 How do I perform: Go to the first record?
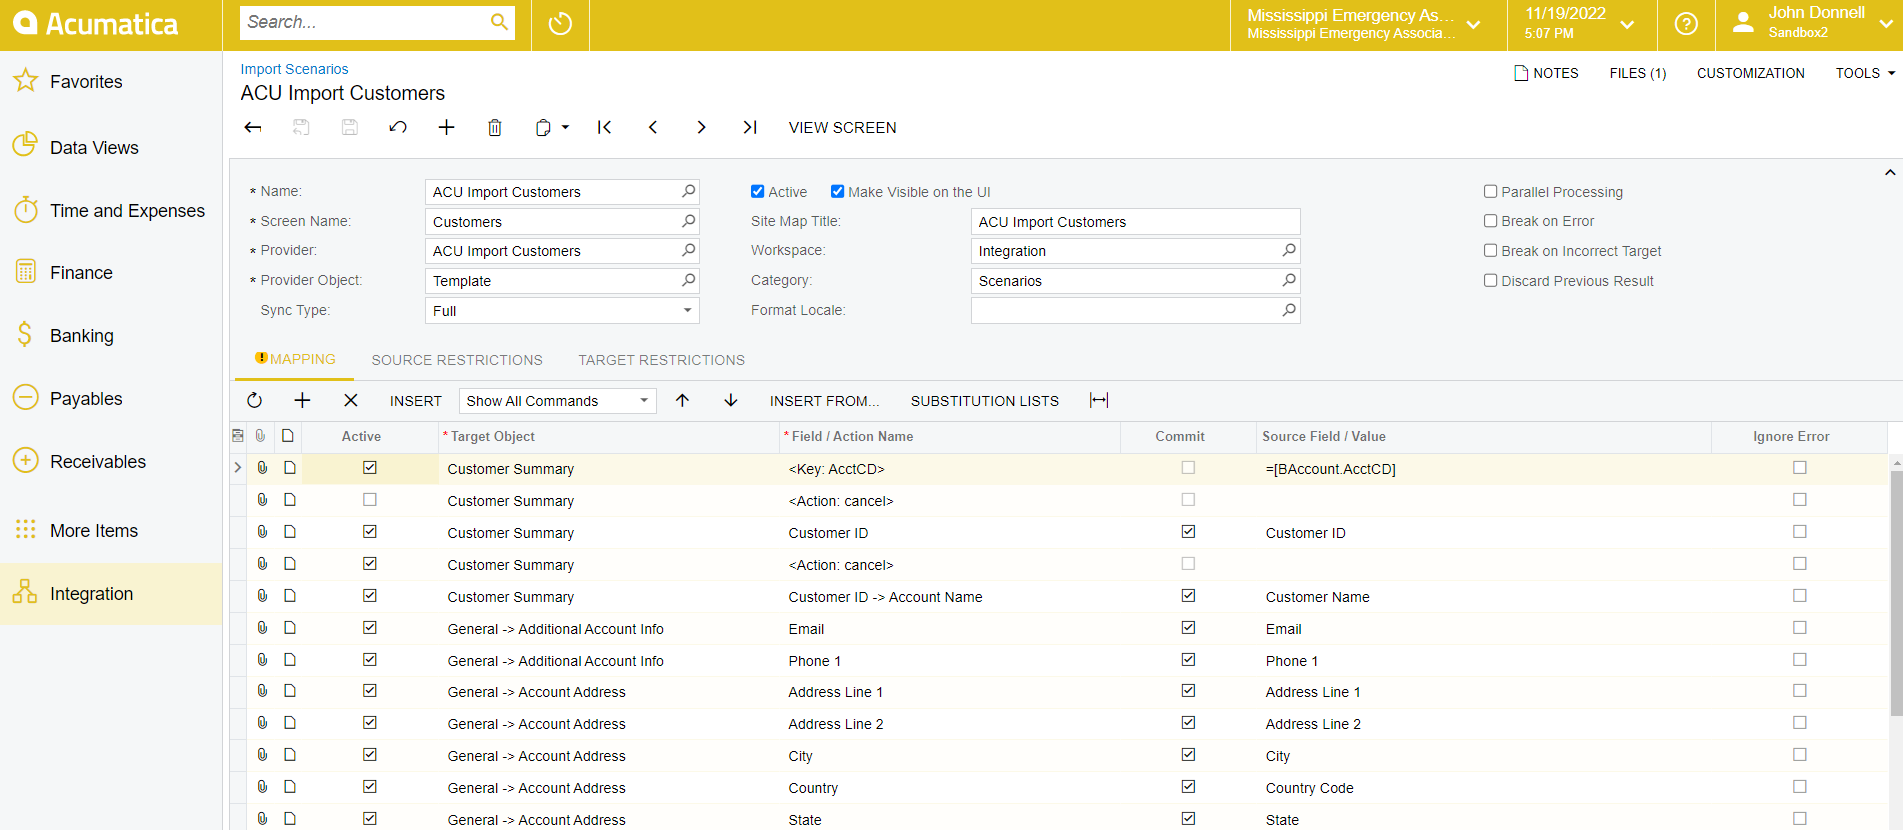pos(604,127)
